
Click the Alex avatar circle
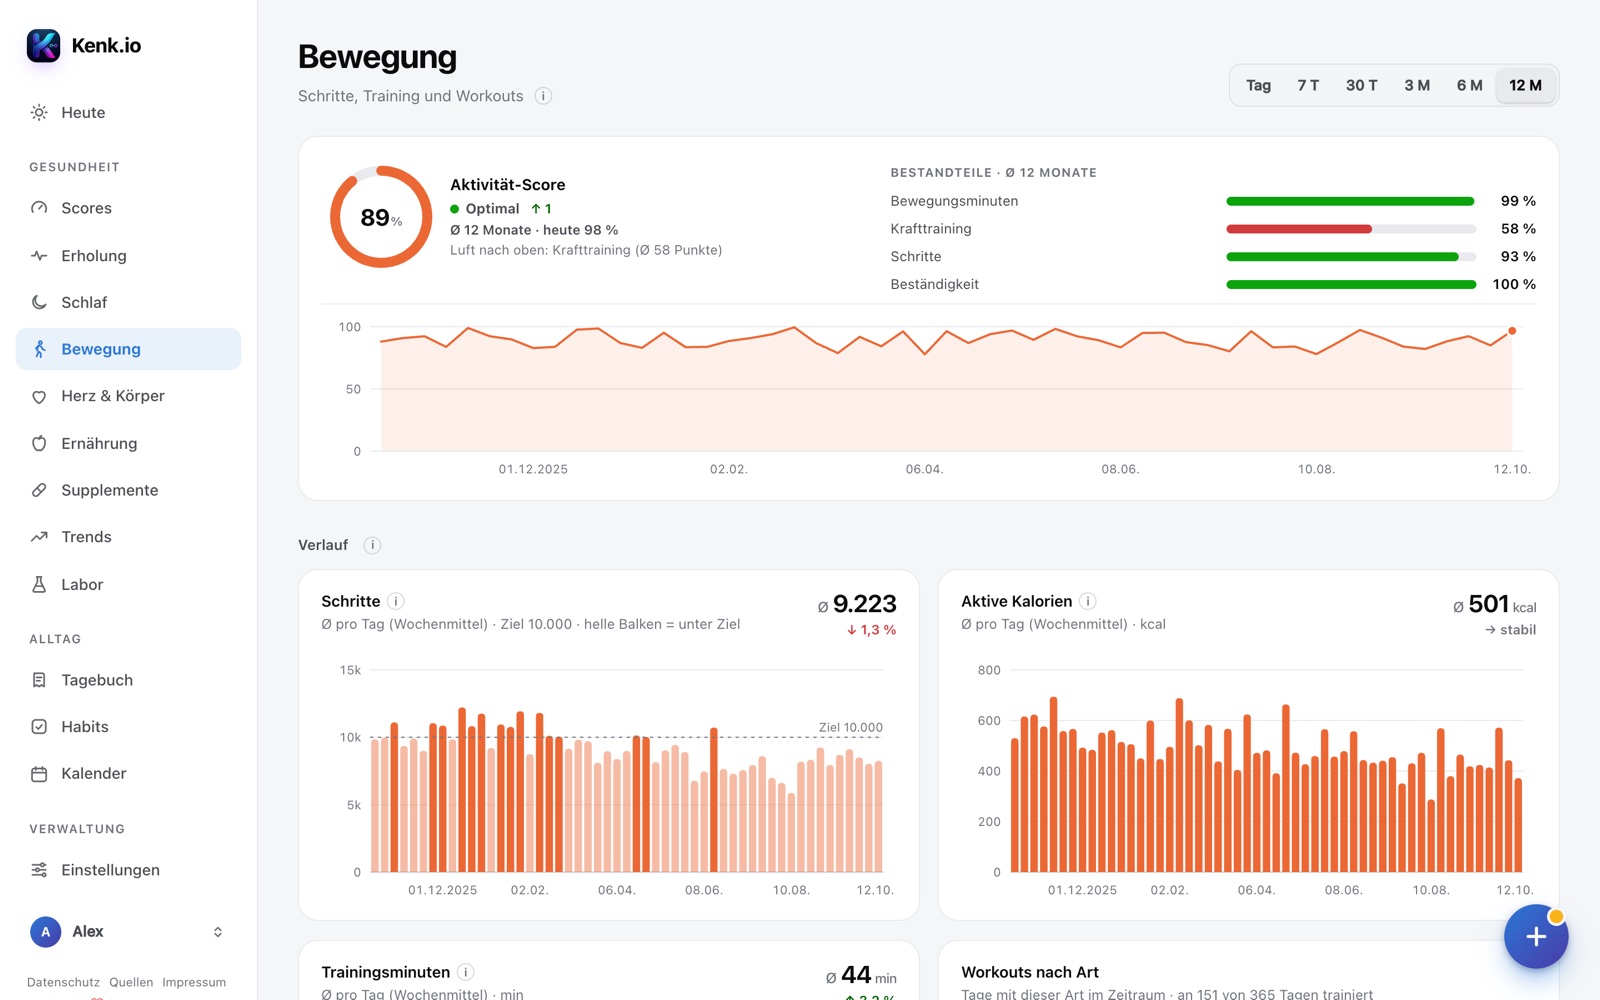point(45,932)
